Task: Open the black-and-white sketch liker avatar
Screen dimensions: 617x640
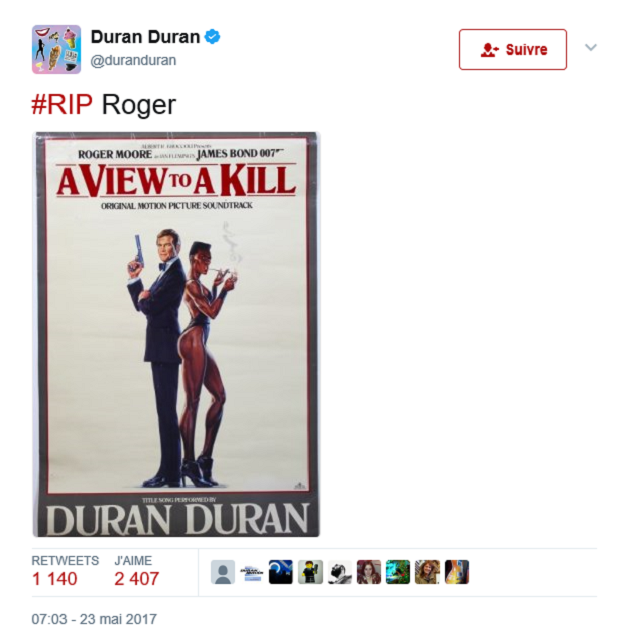Action: tap(340, 572)
